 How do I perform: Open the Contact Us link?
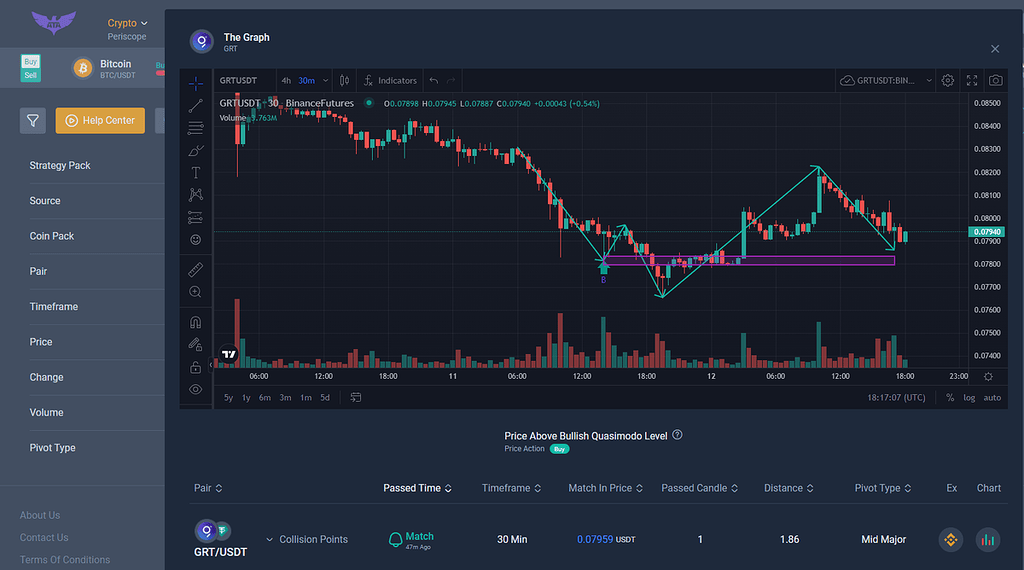pyautogui.click(x=44, y=537)
